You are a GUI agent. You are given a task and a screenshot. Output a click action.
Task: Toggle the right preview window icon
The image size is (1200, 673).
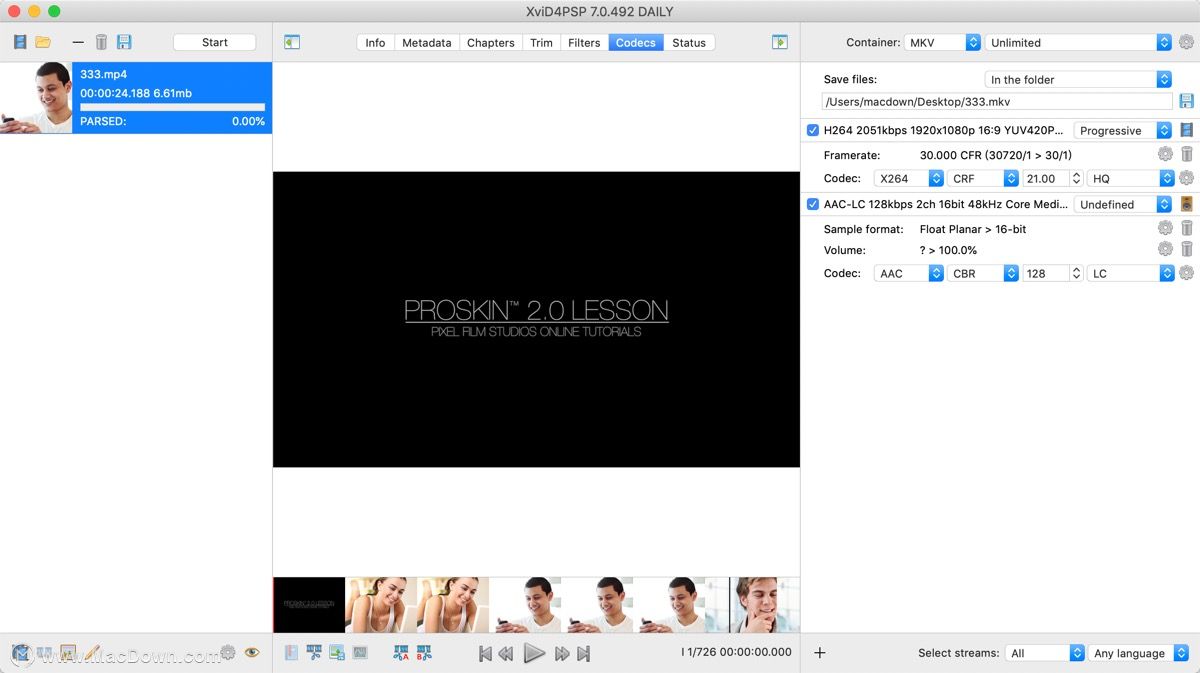point(780,42)
